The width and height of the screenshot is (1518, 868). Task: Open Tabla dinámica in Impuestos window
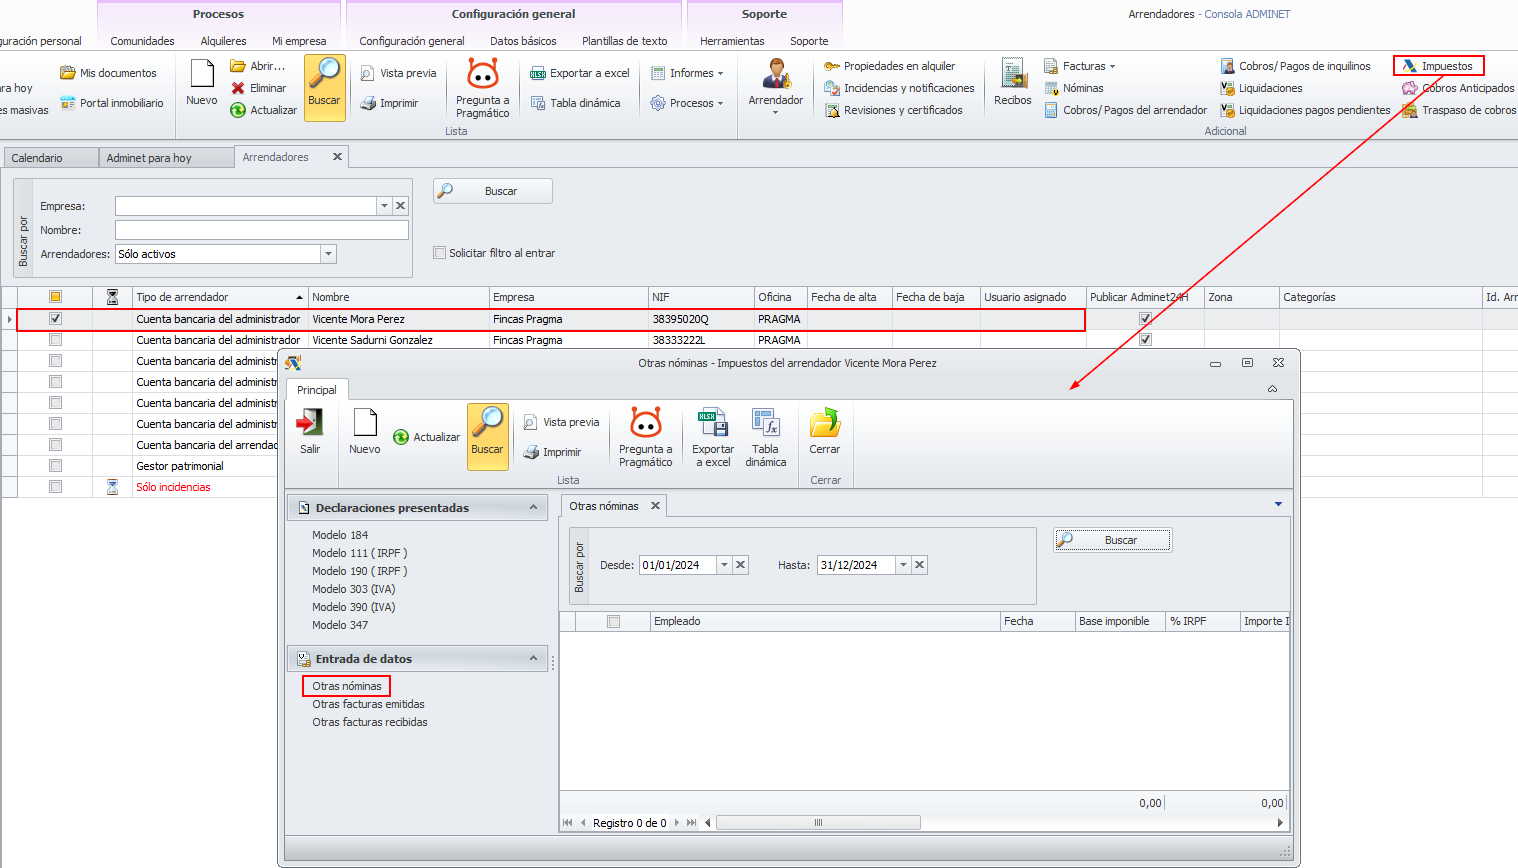766,437
